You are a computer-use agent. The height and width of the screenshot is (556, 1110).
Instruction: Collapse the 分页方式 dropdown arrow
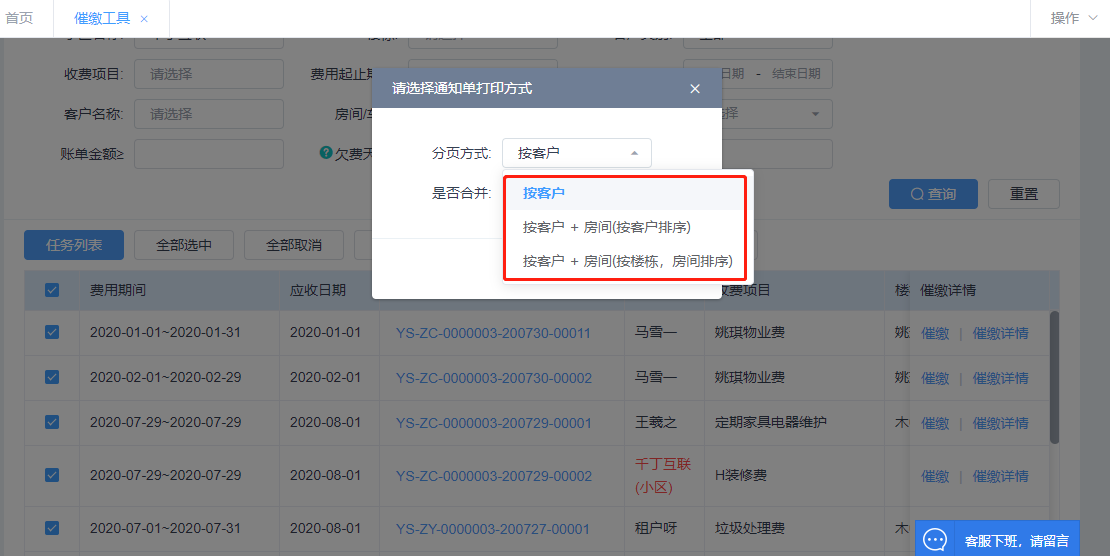[634, 153]
